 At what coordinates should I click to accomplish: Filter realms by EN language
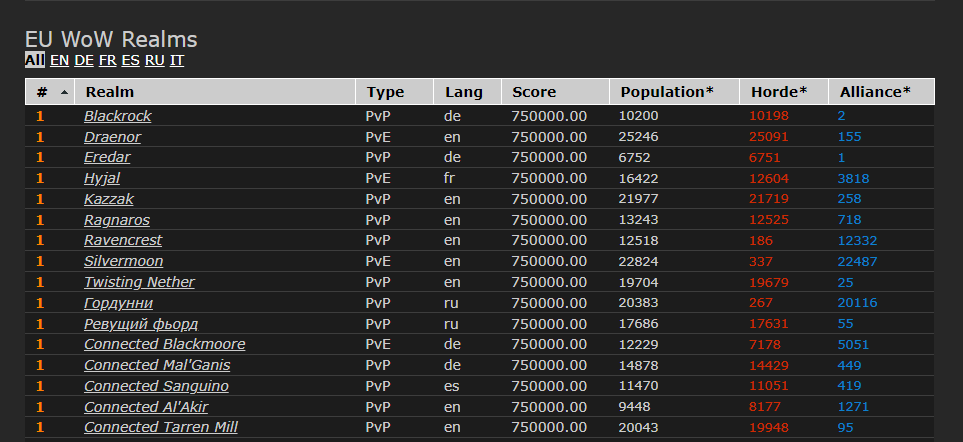pos(59,60)
